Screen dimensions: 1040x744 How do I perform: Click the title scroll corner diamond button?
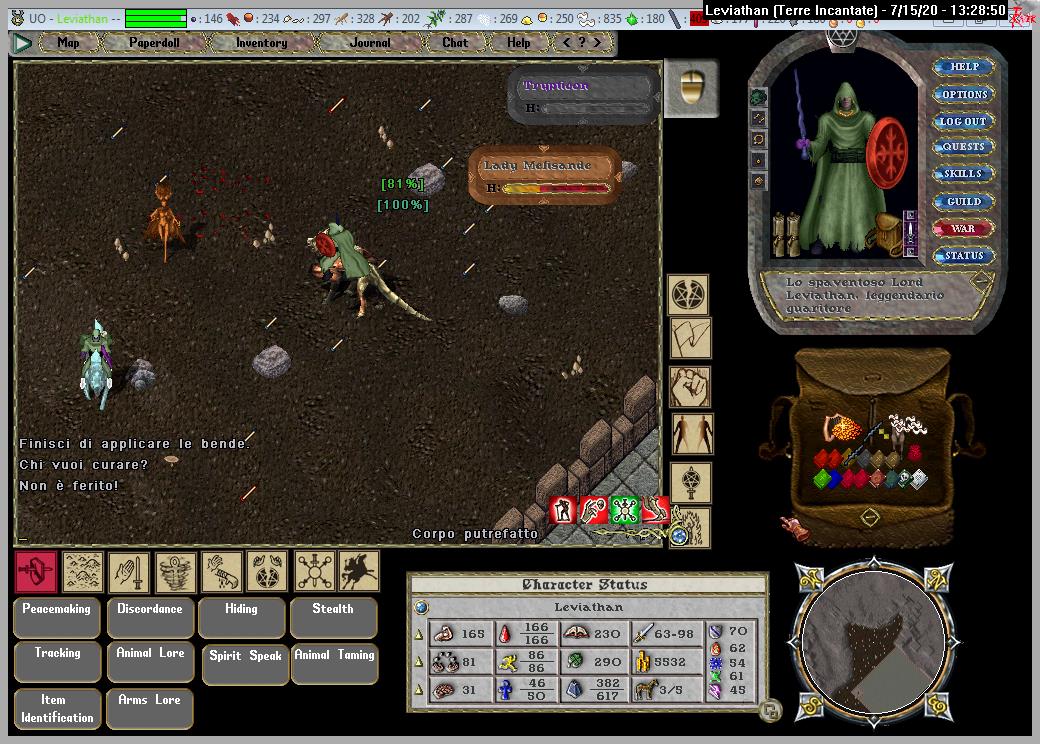(980, 281)
